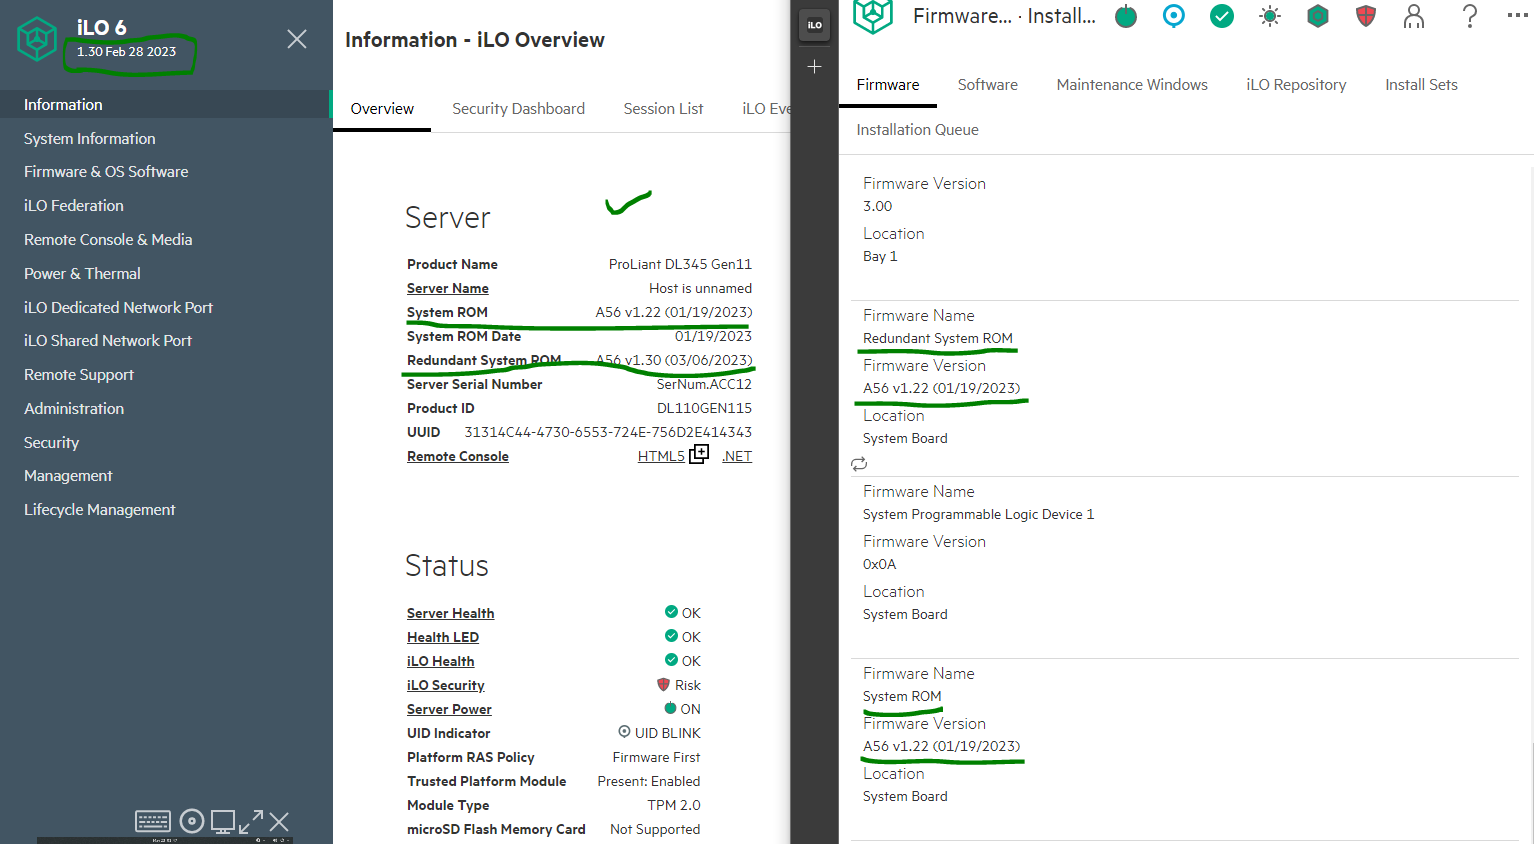Open remote console virtual keyboard icon
The height and width of the screenshot is (844, 1534).
(153, 822)
